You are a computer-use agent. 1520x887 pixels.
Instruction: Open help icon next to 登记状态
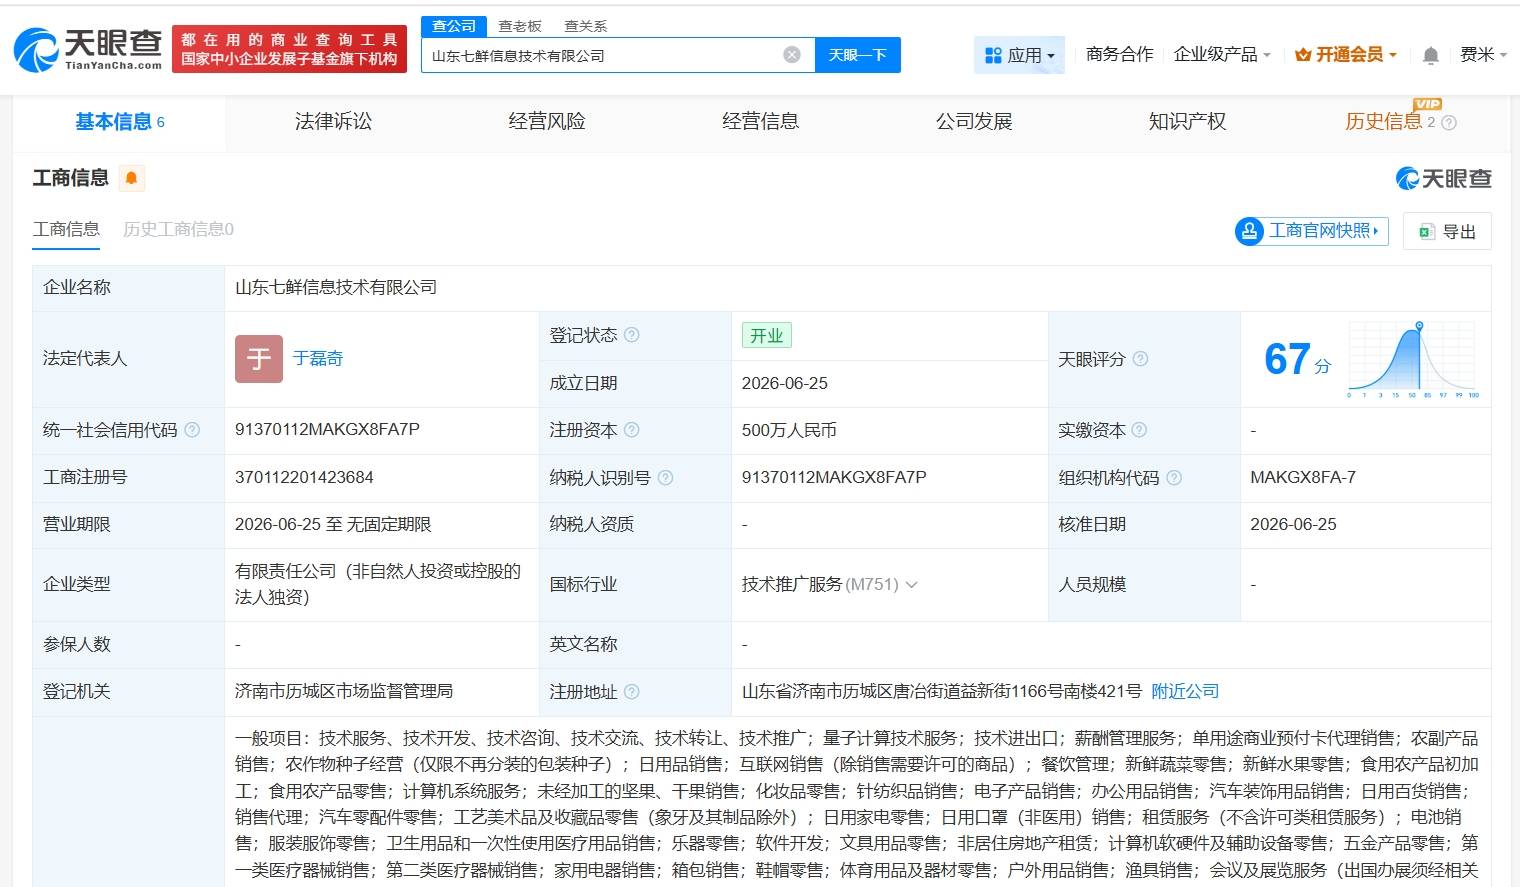click(632, 335)
